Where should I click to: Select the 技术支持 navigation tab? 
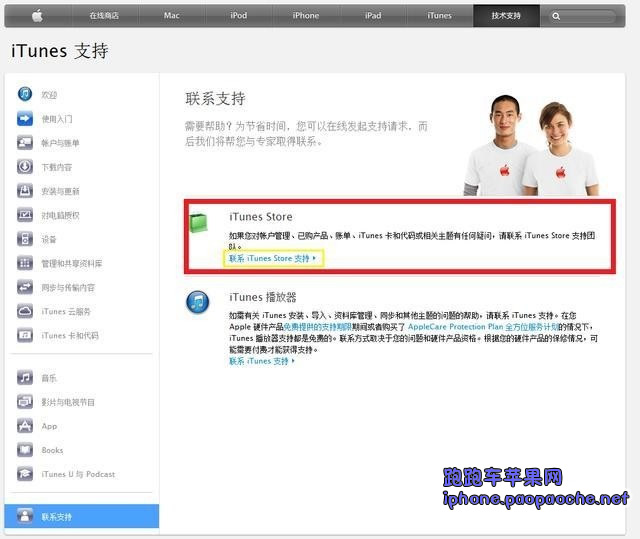(506, 16)
